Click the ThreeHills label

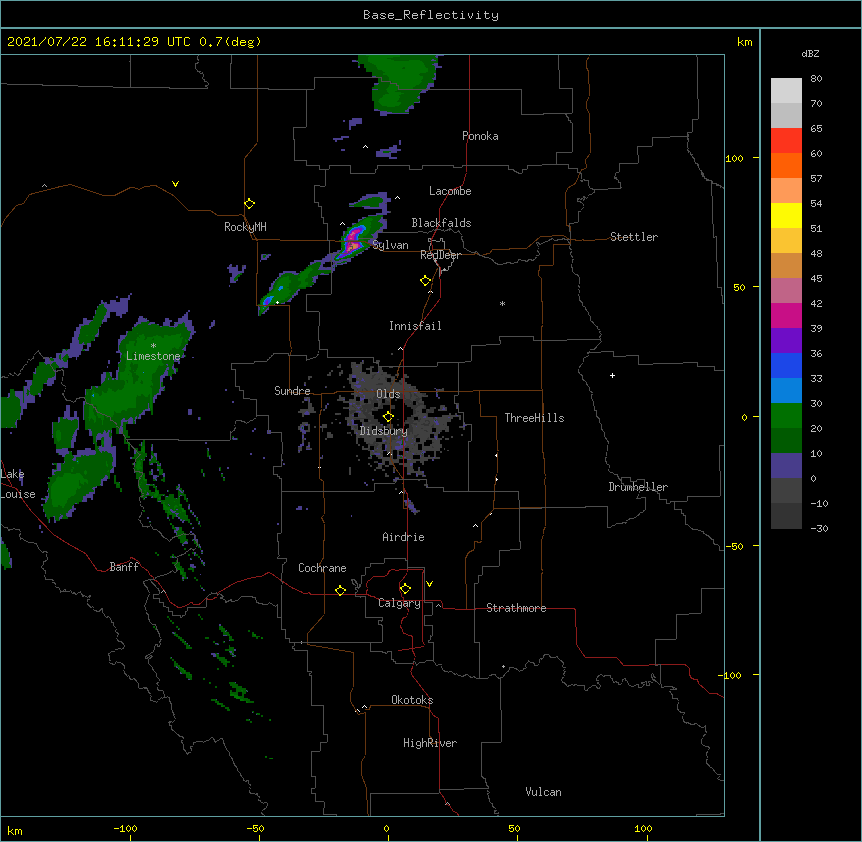[x=534, y=418]
